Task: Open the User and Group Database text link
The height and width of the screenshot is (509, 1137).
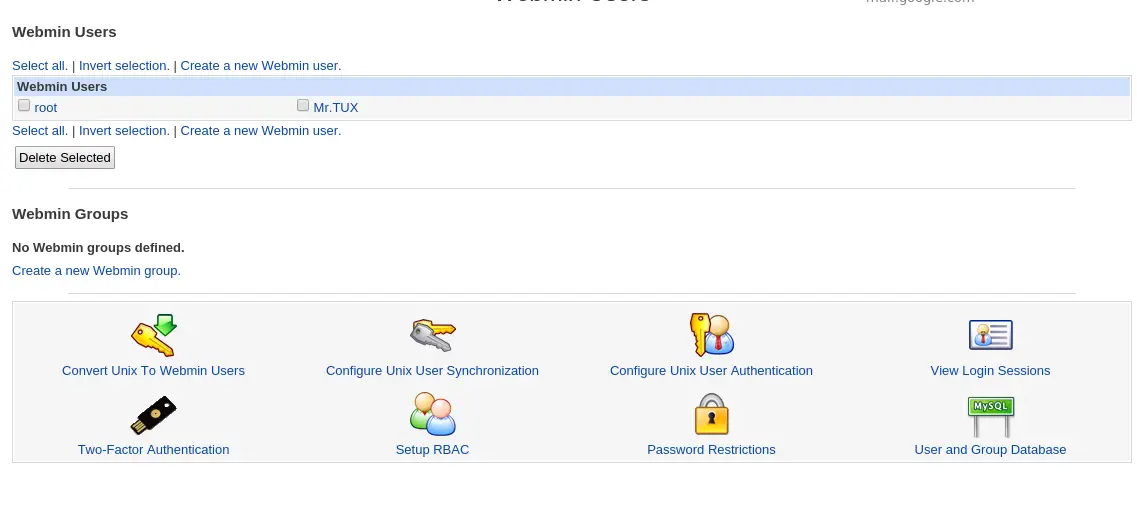Action: 991,450
